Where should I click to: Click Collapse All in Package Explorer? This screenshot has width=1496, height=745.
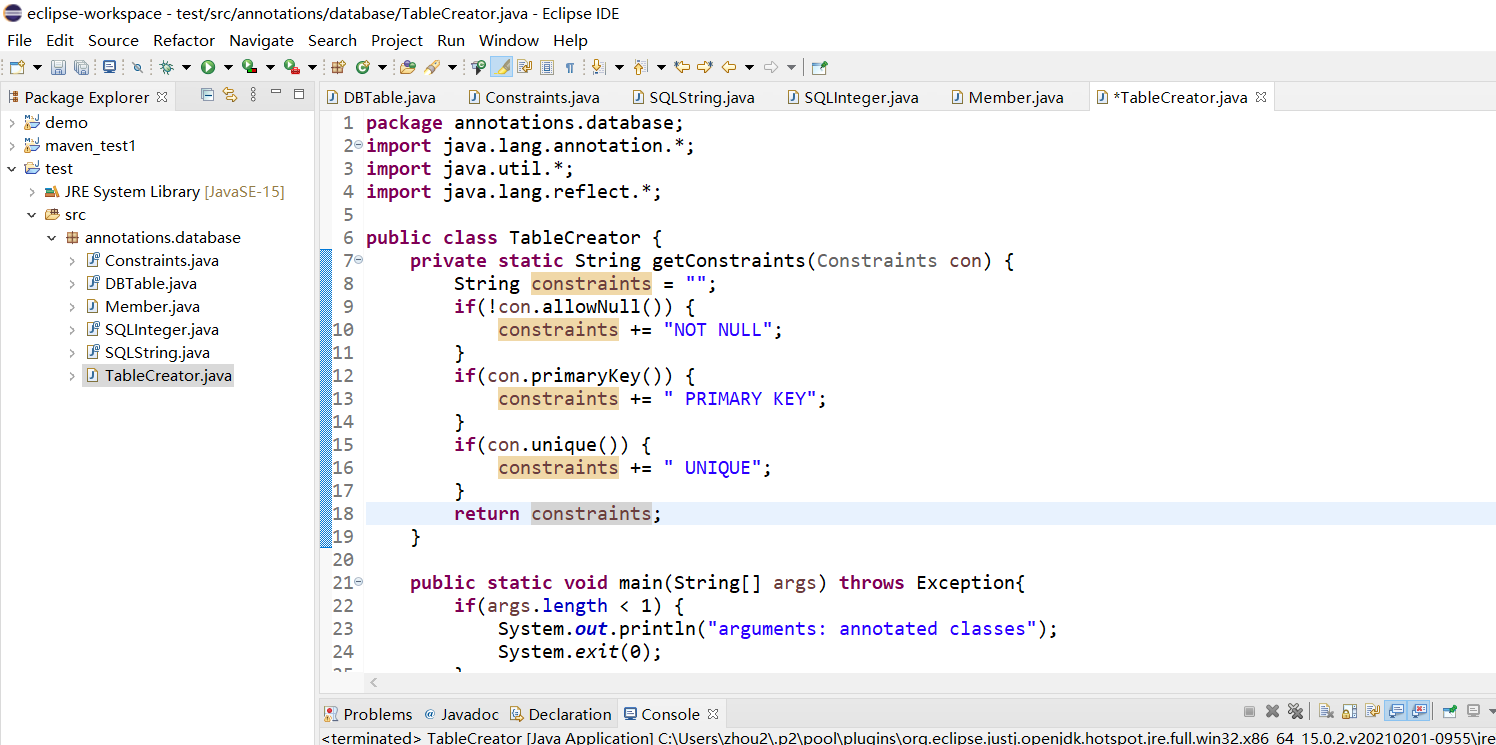pos(207,95)
